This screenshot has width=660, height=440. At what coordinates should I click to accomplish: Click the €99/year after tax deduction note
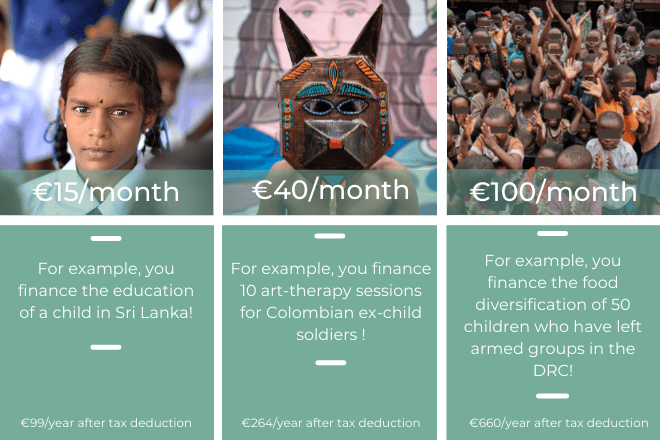(x=106, y=422)
